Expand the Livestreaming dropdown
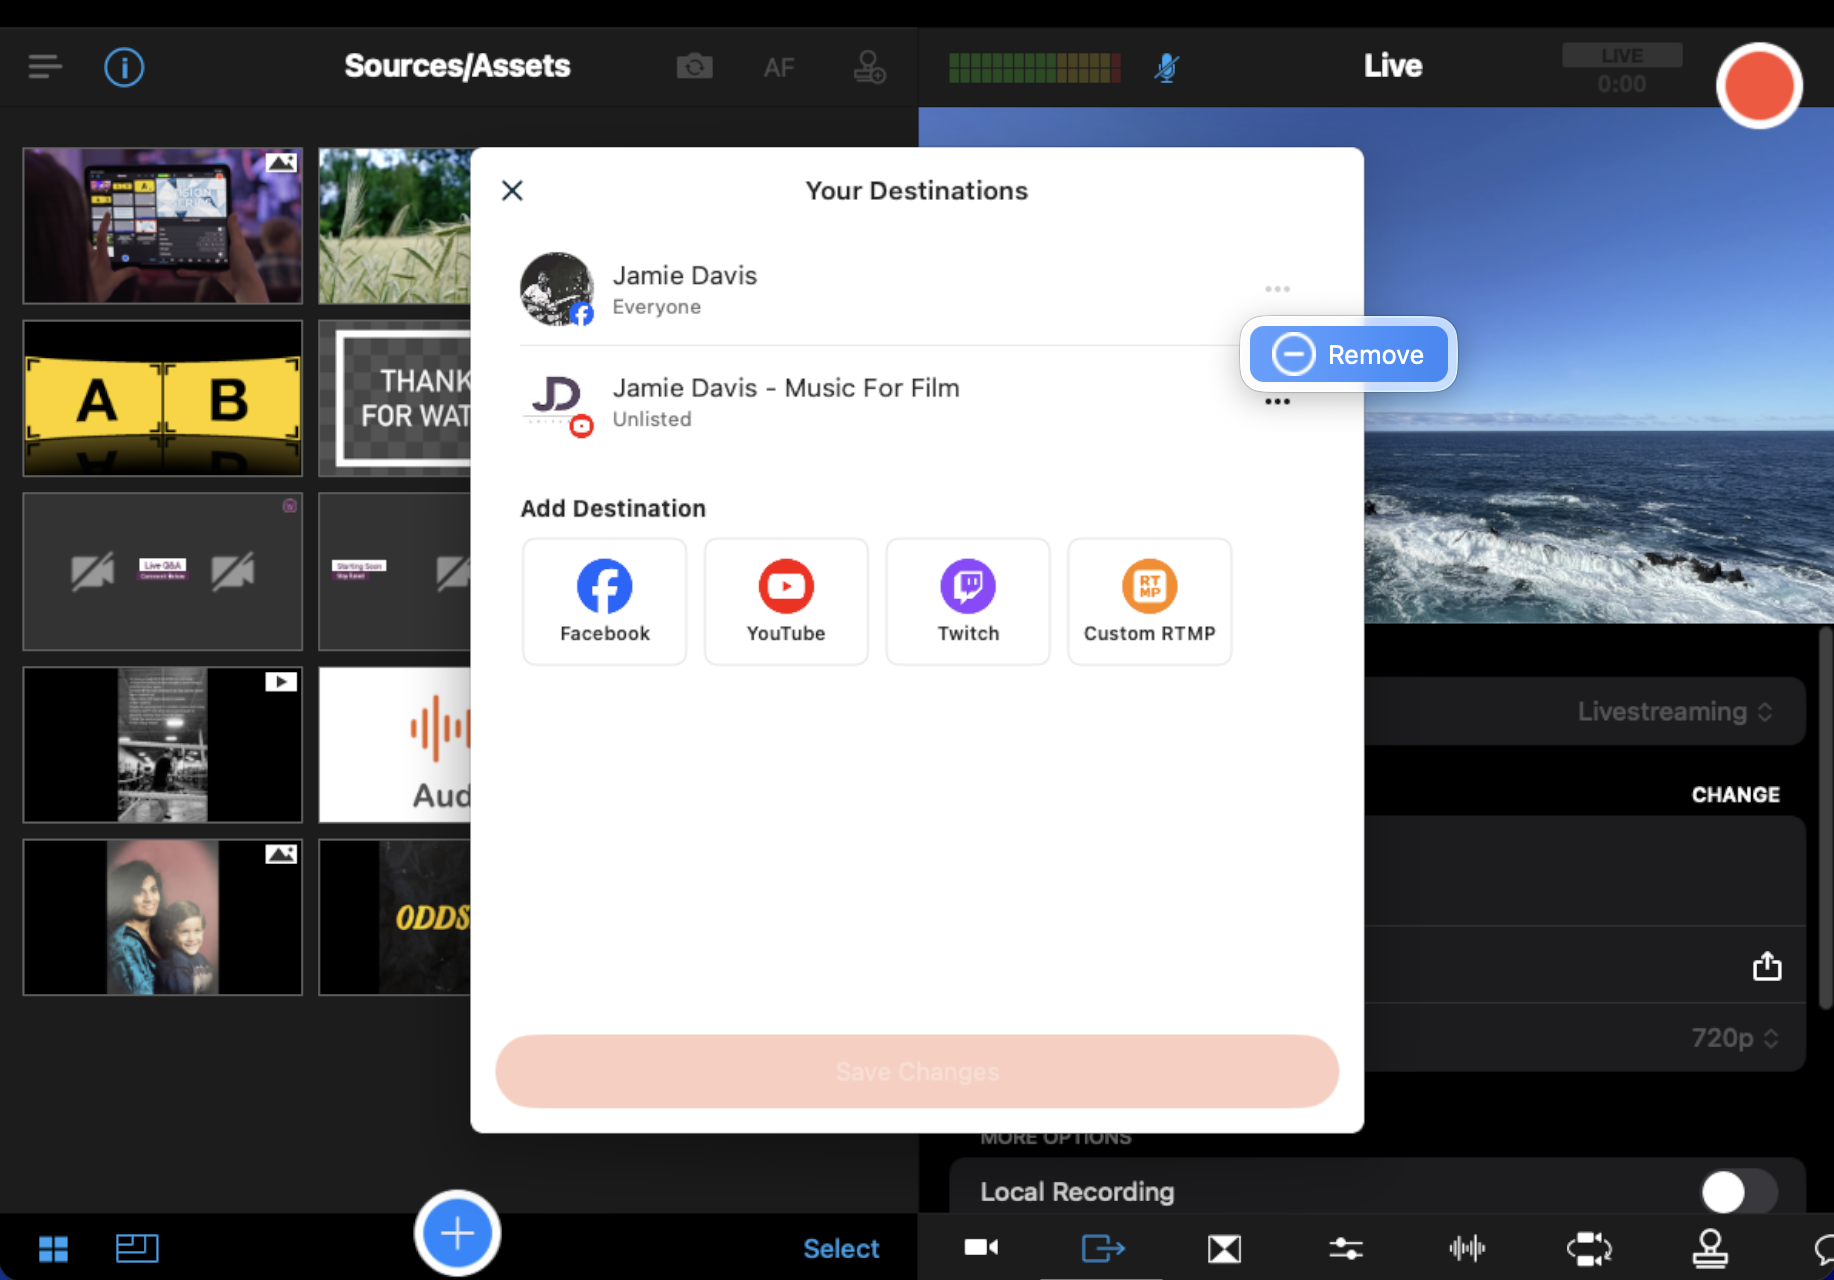Screen dimensions: 1834x1280 1674,711
